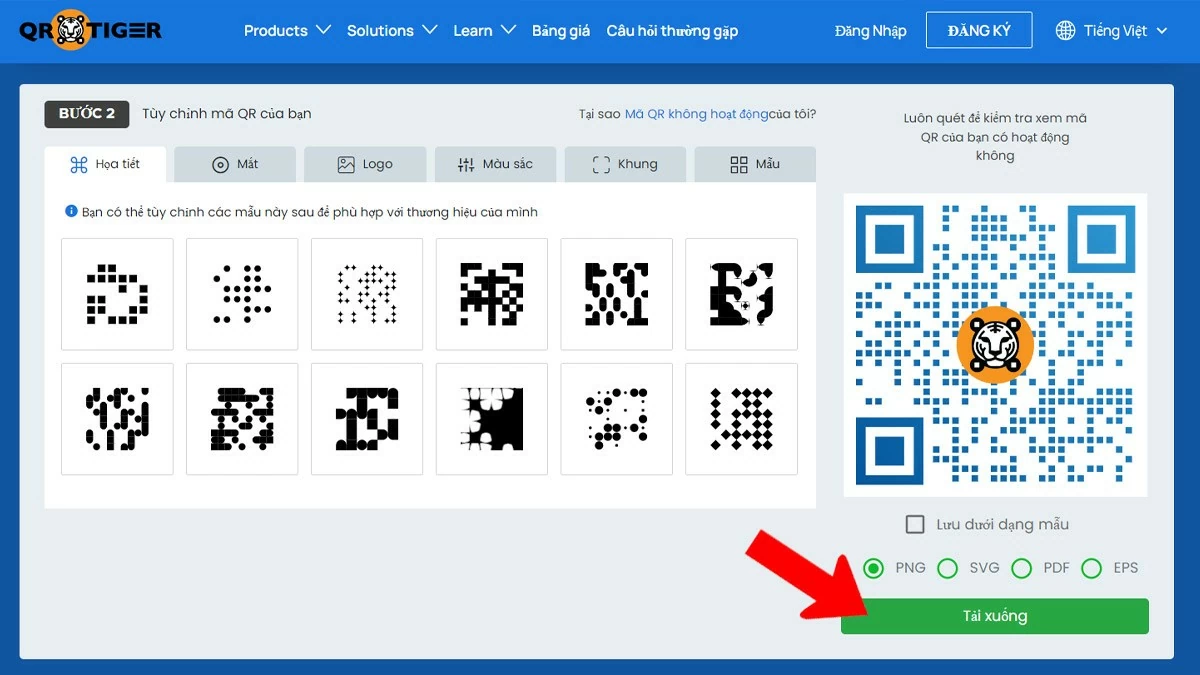
Task: Click the info icon beside the customization hint
Action: pyautogui.click(x=70, y=211)
